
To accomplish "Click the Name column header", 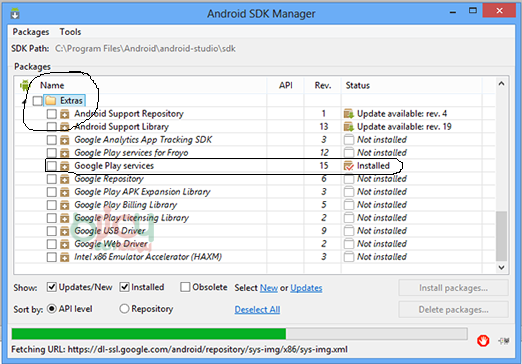I will point(52,85).
